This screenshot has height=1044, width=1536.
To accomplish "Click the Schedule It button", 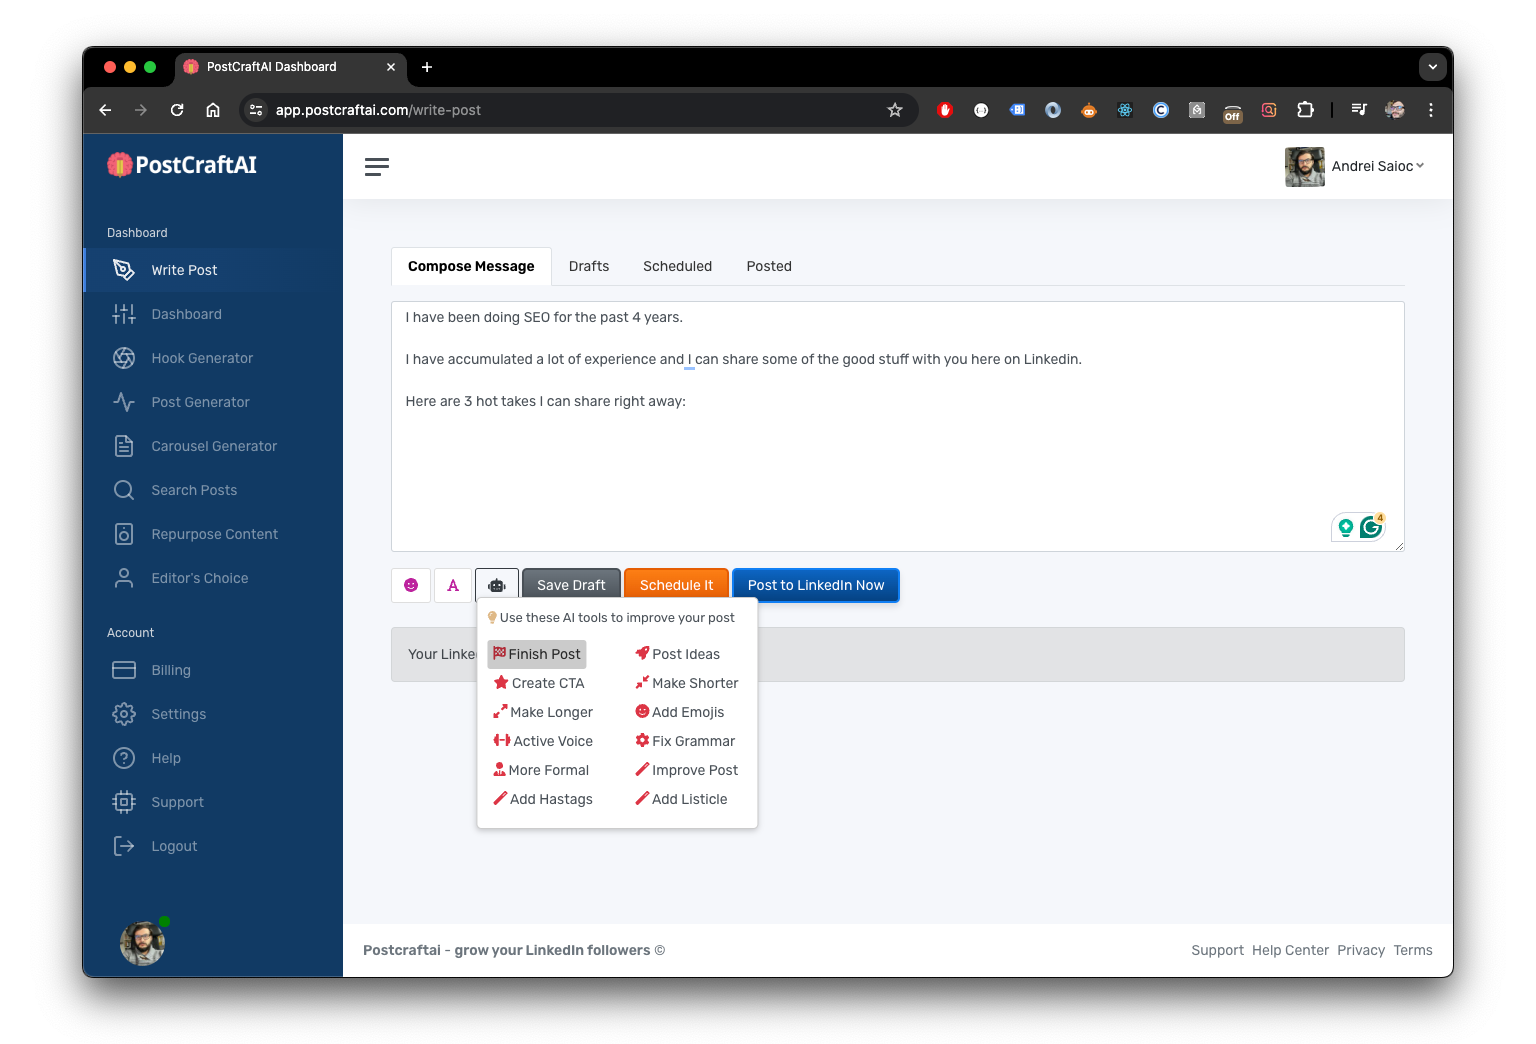I will tap(677, 585).
